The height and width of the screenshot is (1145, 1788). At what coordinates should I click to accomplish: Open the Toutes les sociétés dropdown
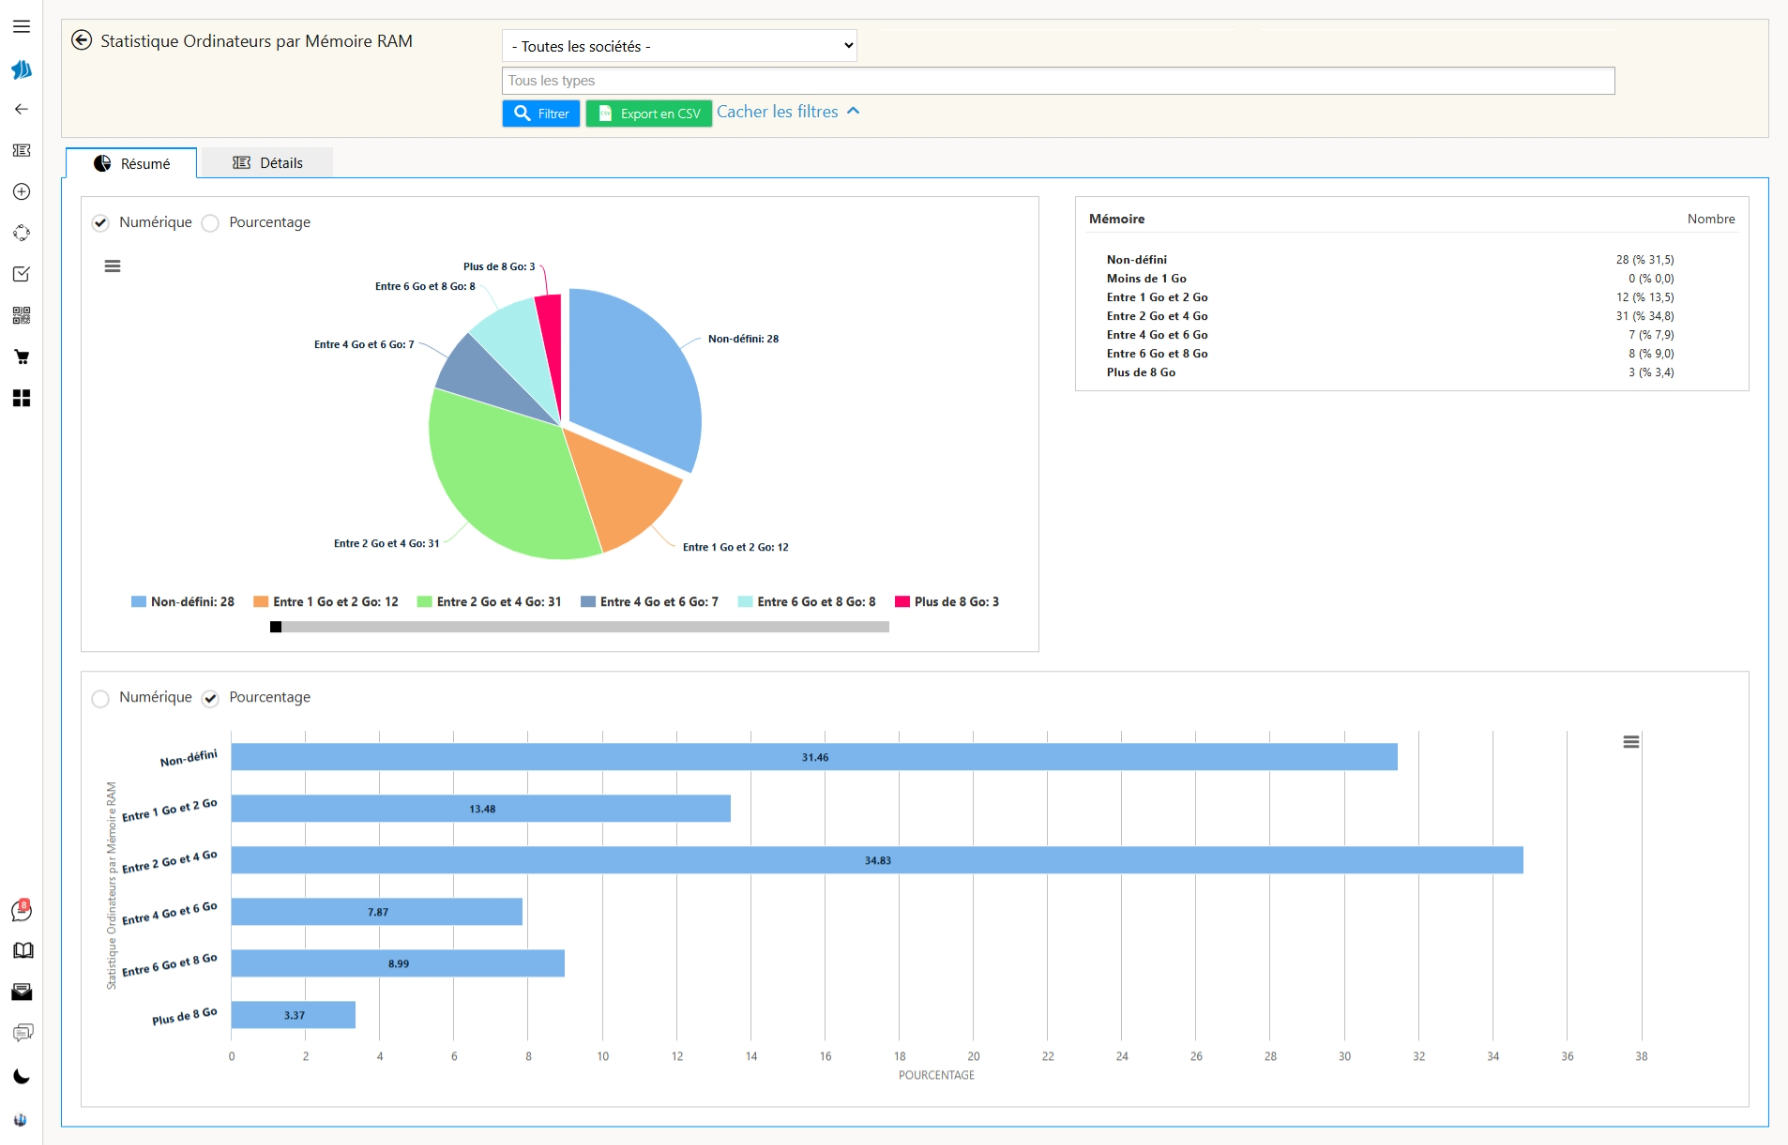pyautogui.click(x=679, y=46)
